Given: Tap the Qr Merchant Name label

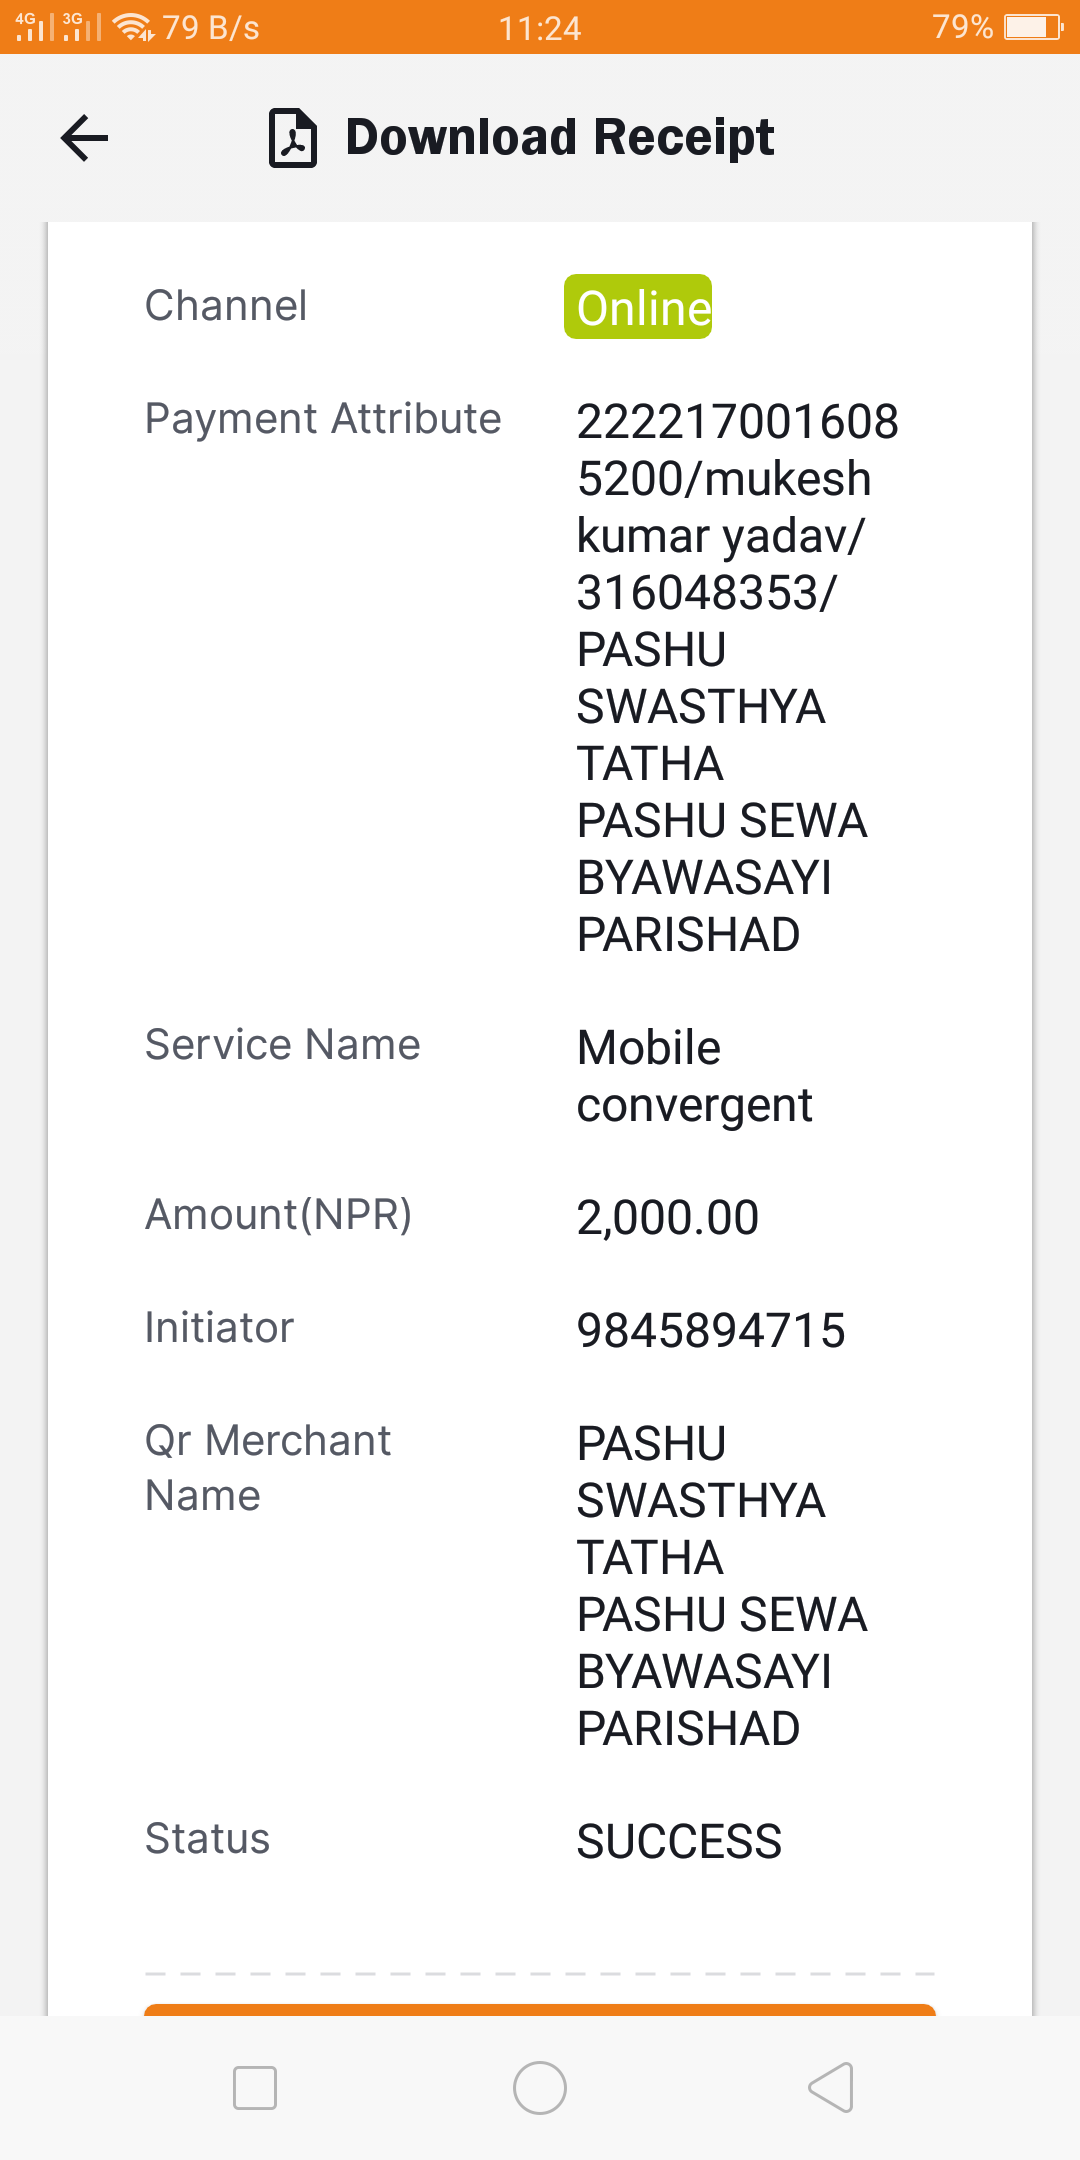Looking at the screenshot, I should (268, 1468).
